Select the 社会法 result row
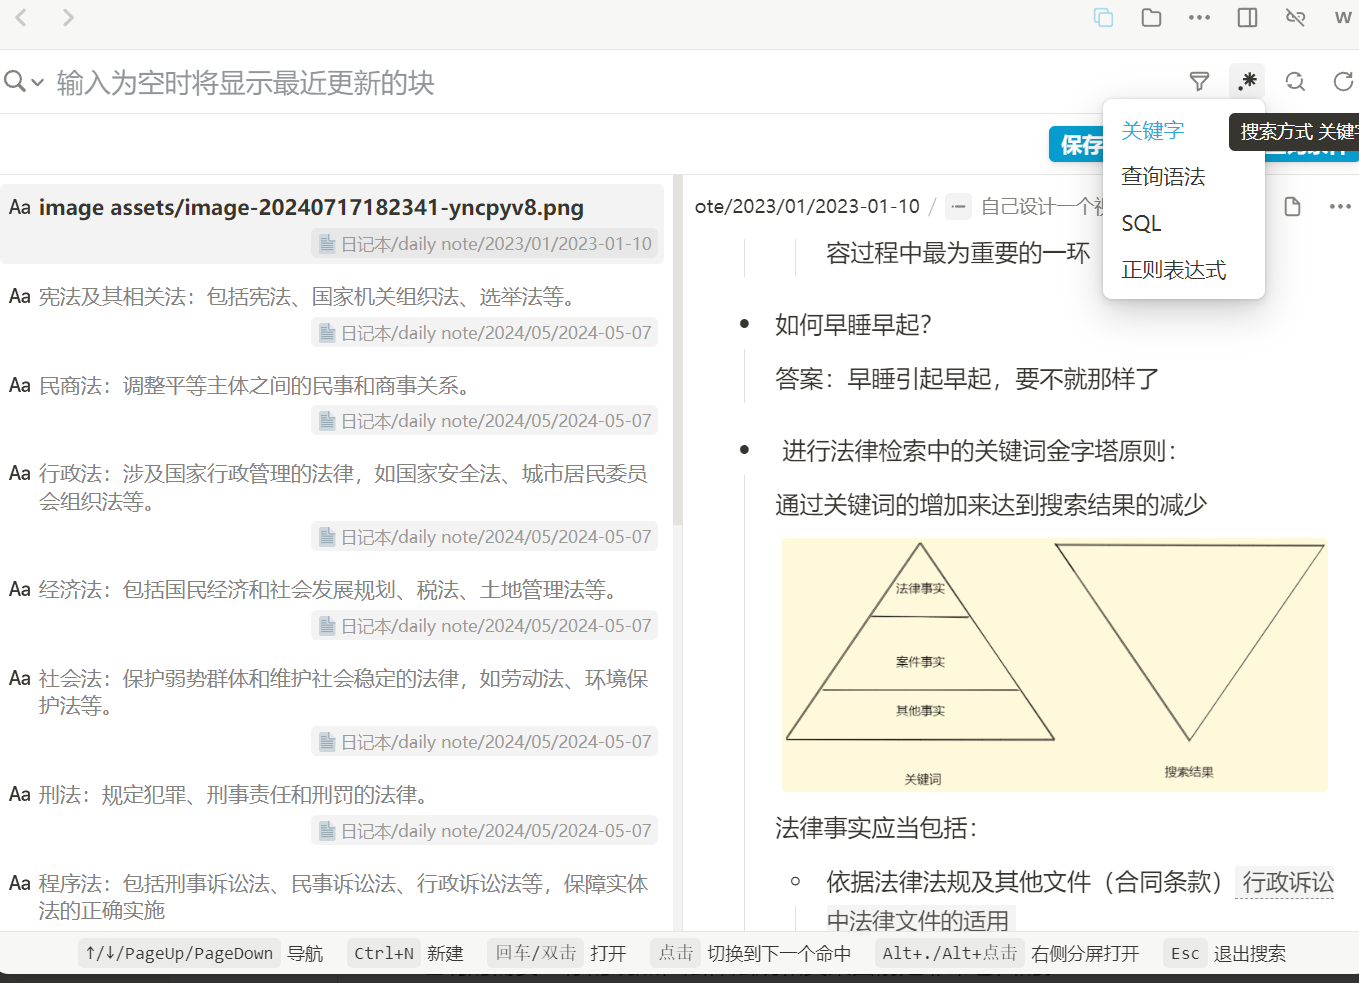1359x983 pixels. [x=332, y=709]
